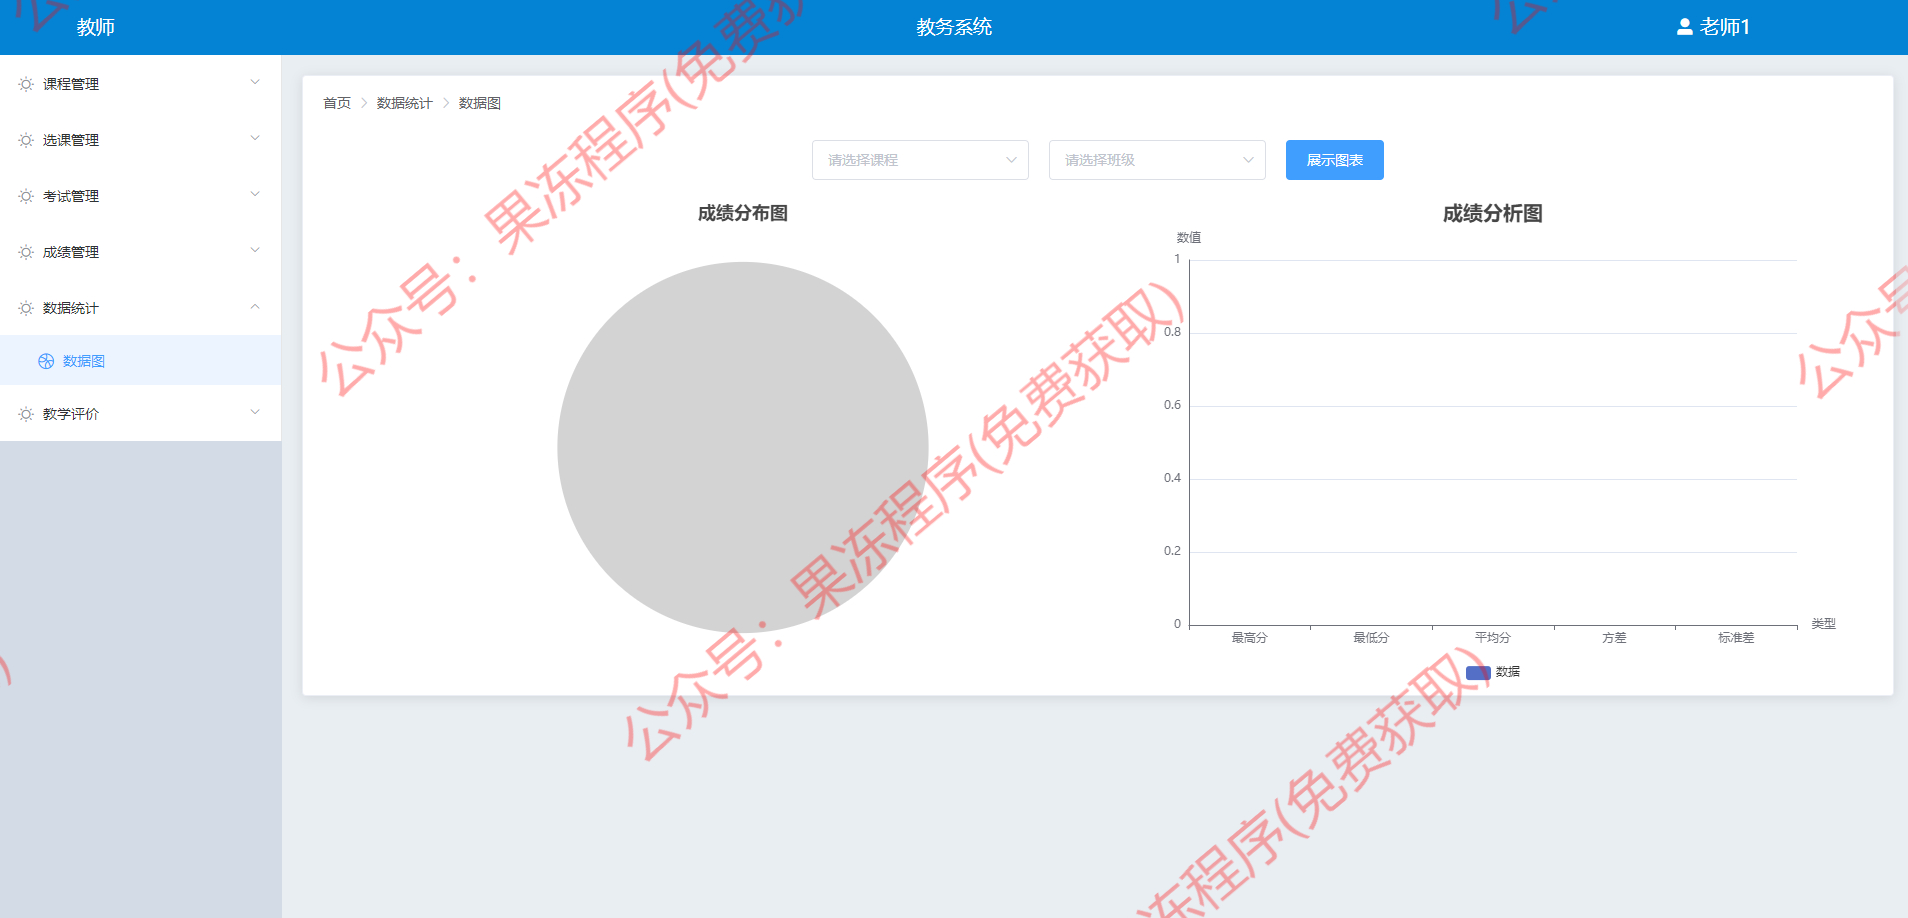
Task: Click the 平均分 axis label
Action: [1493, 638]
